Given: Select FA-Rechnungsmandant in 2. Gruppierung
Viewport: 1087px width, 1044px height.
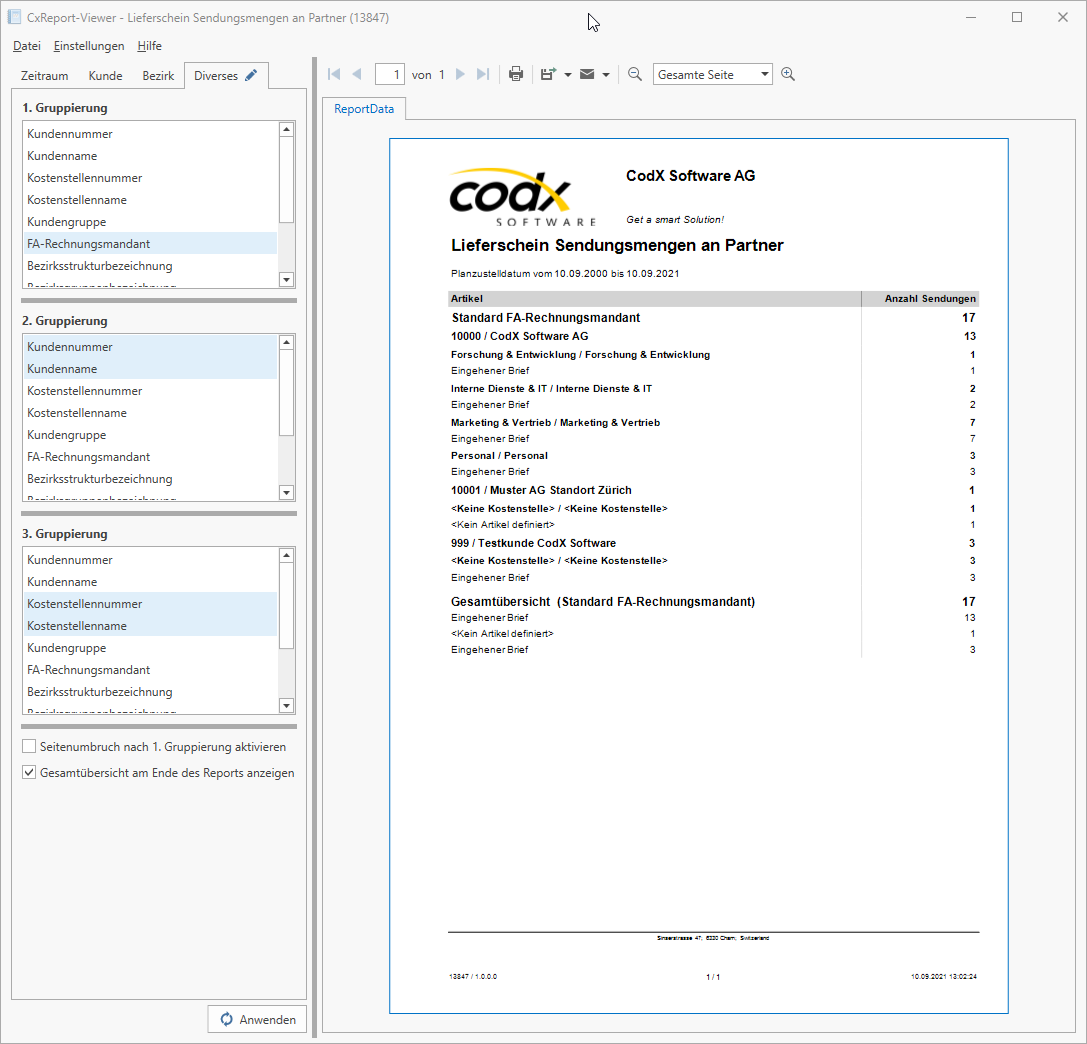Looking at the screenshot, I should tap(150, 457).
